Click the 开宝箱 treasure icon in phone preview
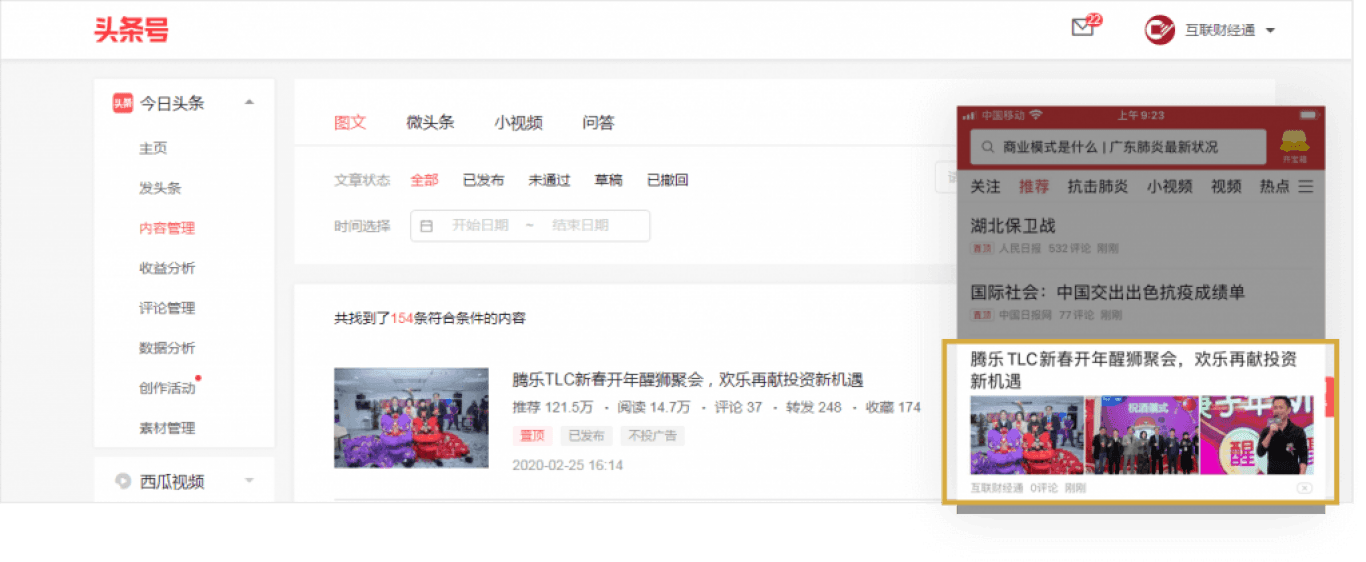The height and width of the screenshot is (562, 1366). (1295, 147)
